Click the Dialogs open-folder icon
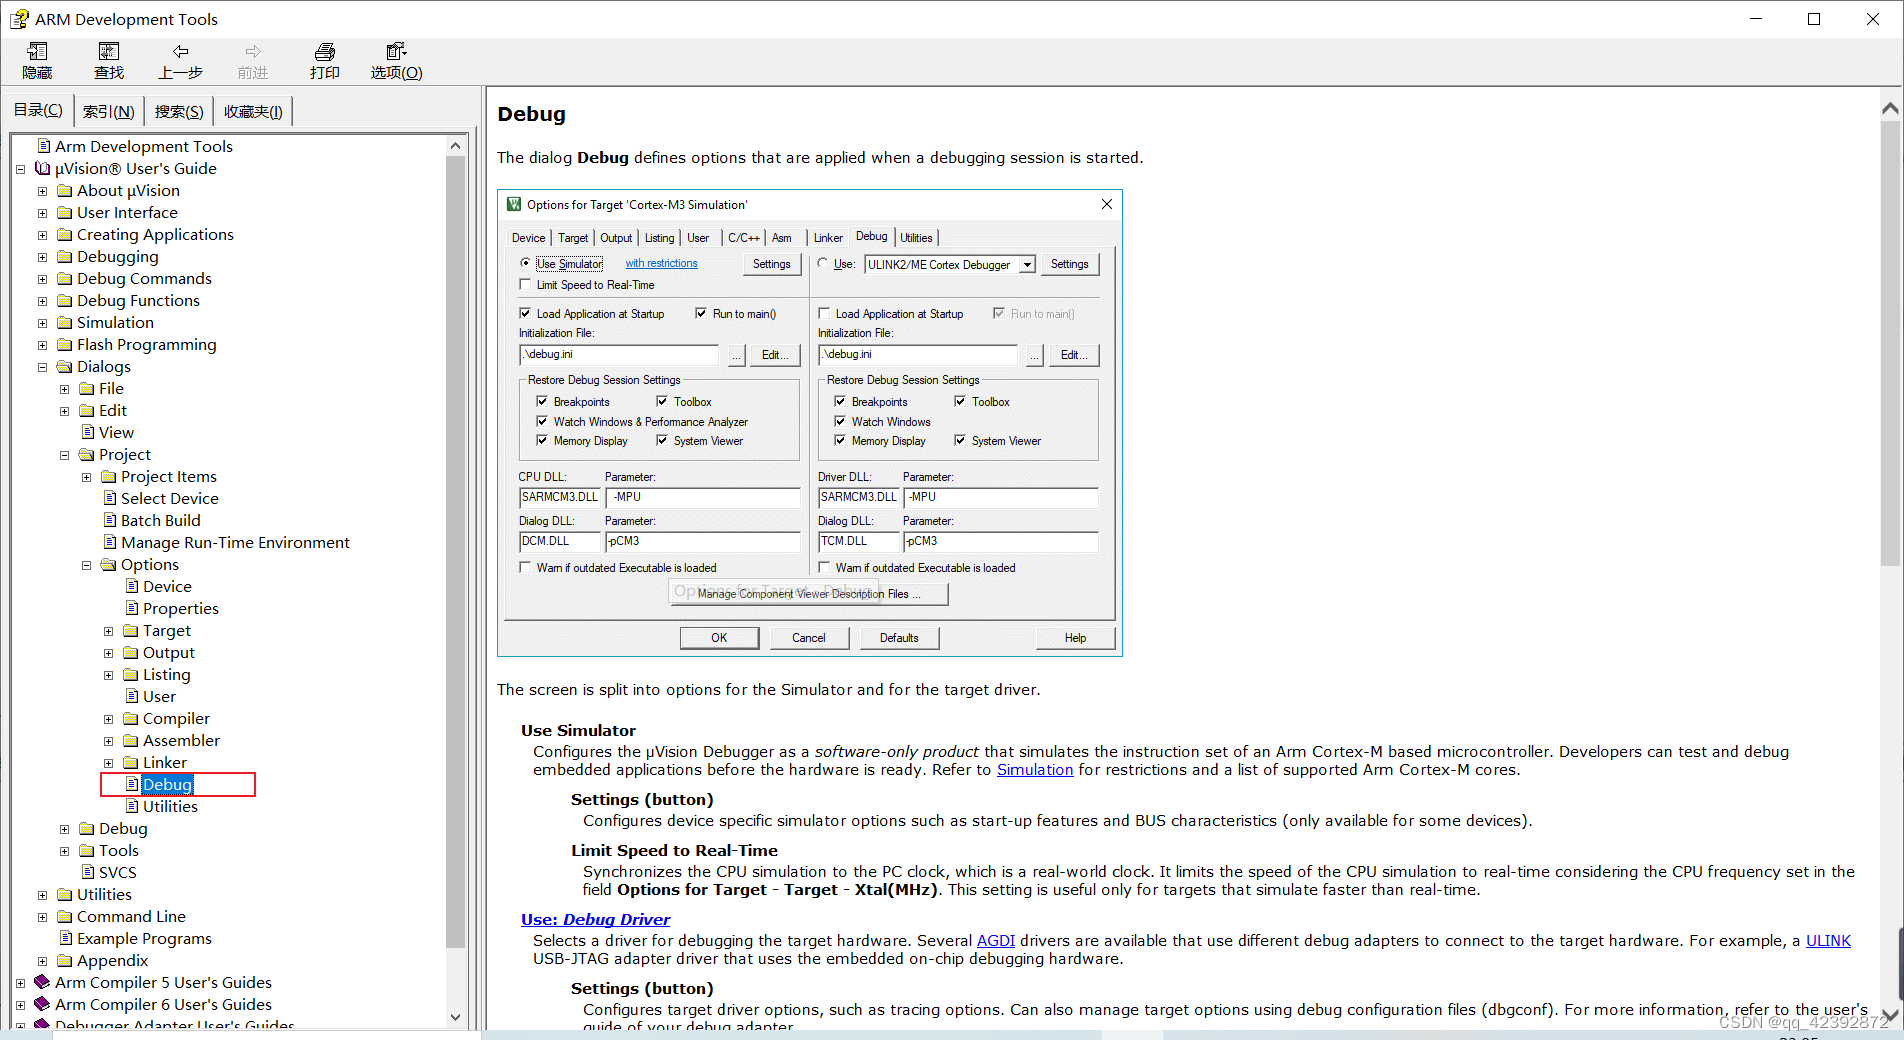The width and height of the screenshot is (1904, 1040). (65, 366)
